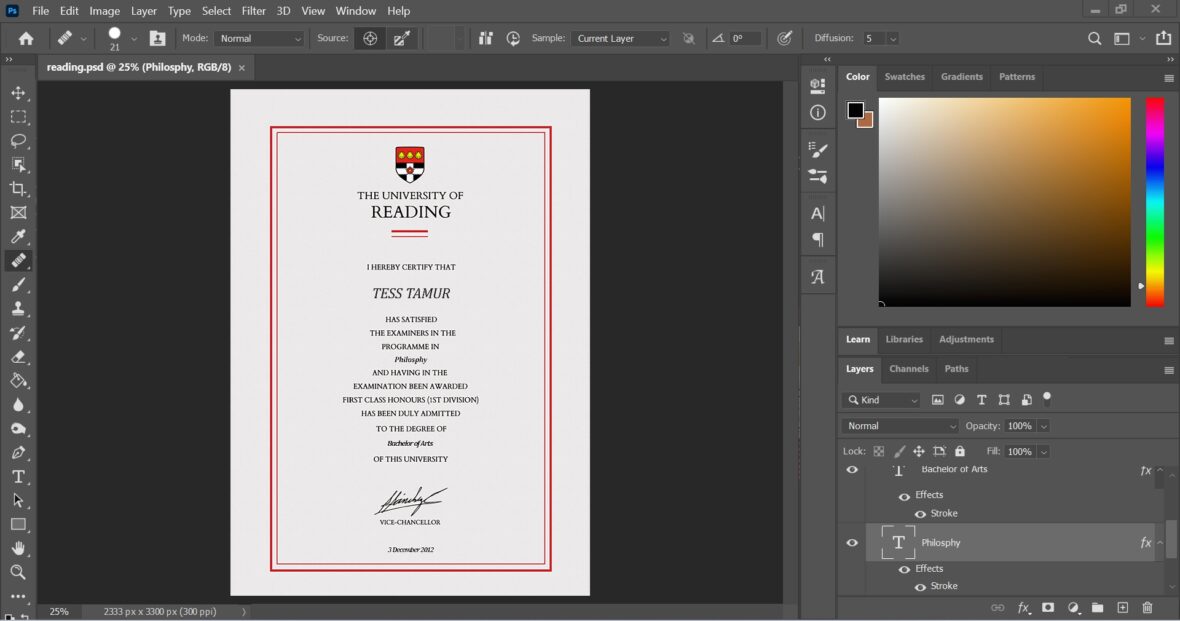
Task: Open the Add a layer style menu
Action: coord(1023,607)
